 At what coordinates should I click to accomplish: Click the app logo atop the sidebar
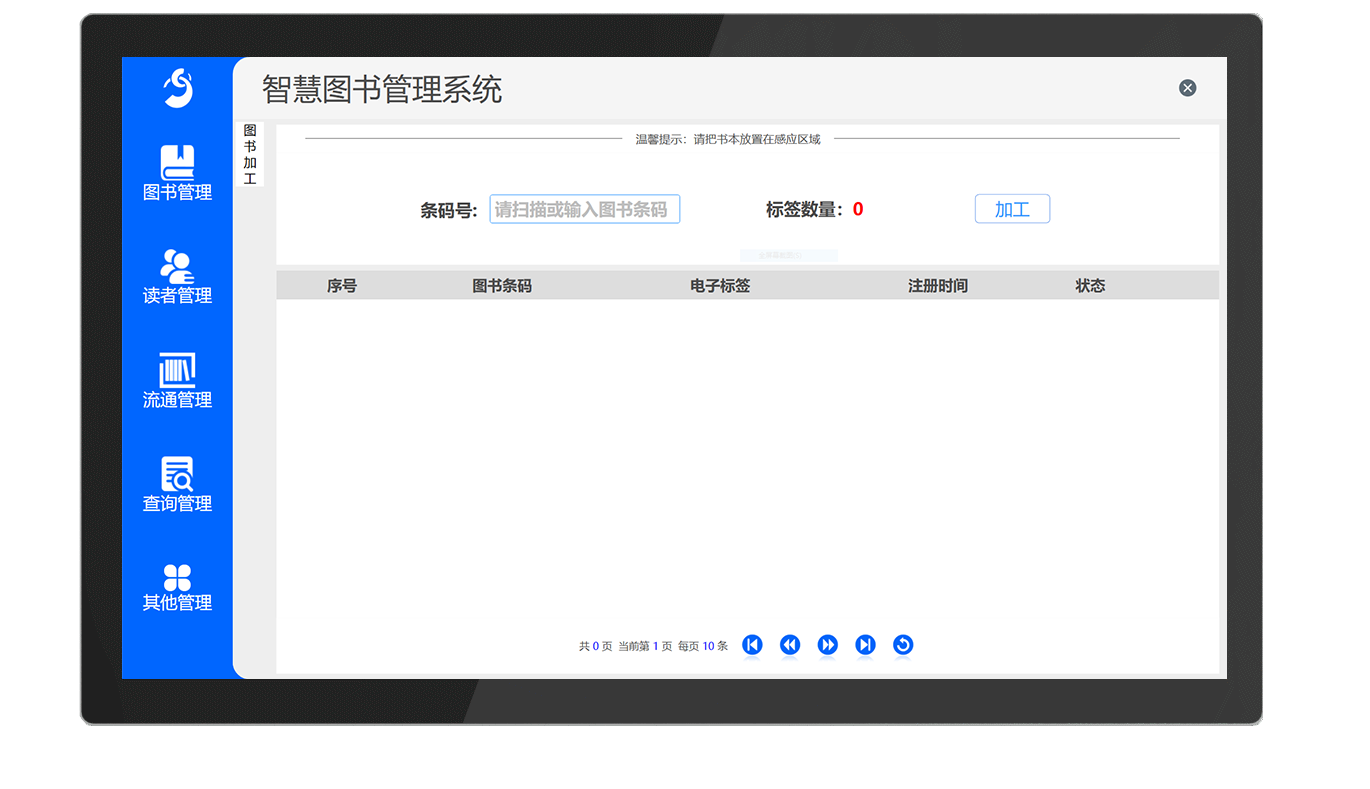tap(178, 88)
